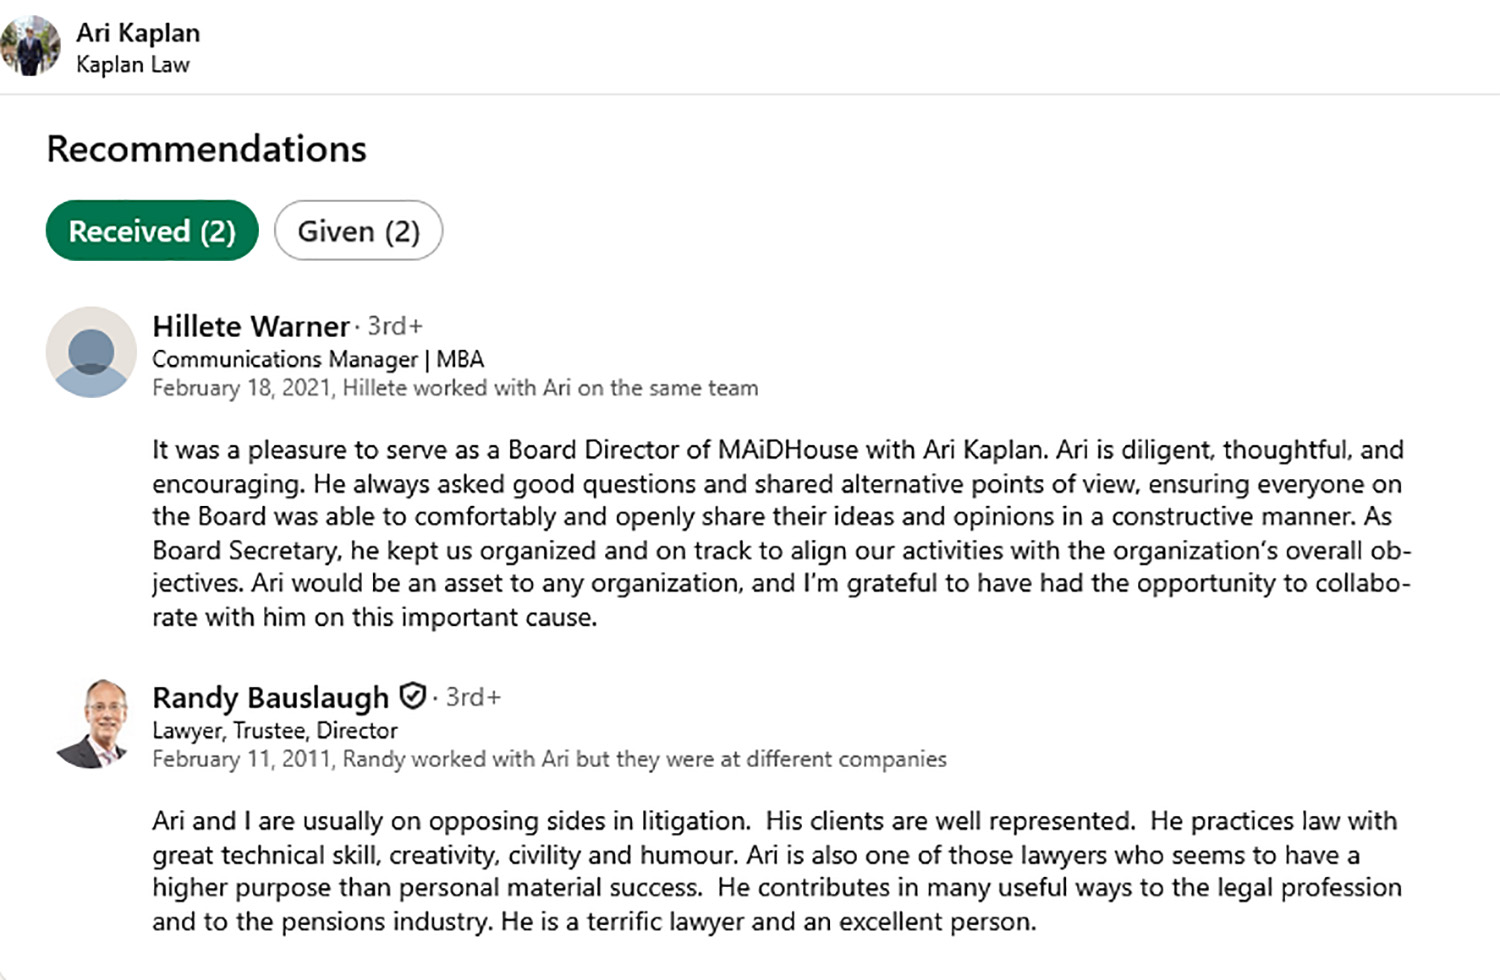Open the Ari Kaplan name link
1500x980 pixels.
[x=138, y=33]
